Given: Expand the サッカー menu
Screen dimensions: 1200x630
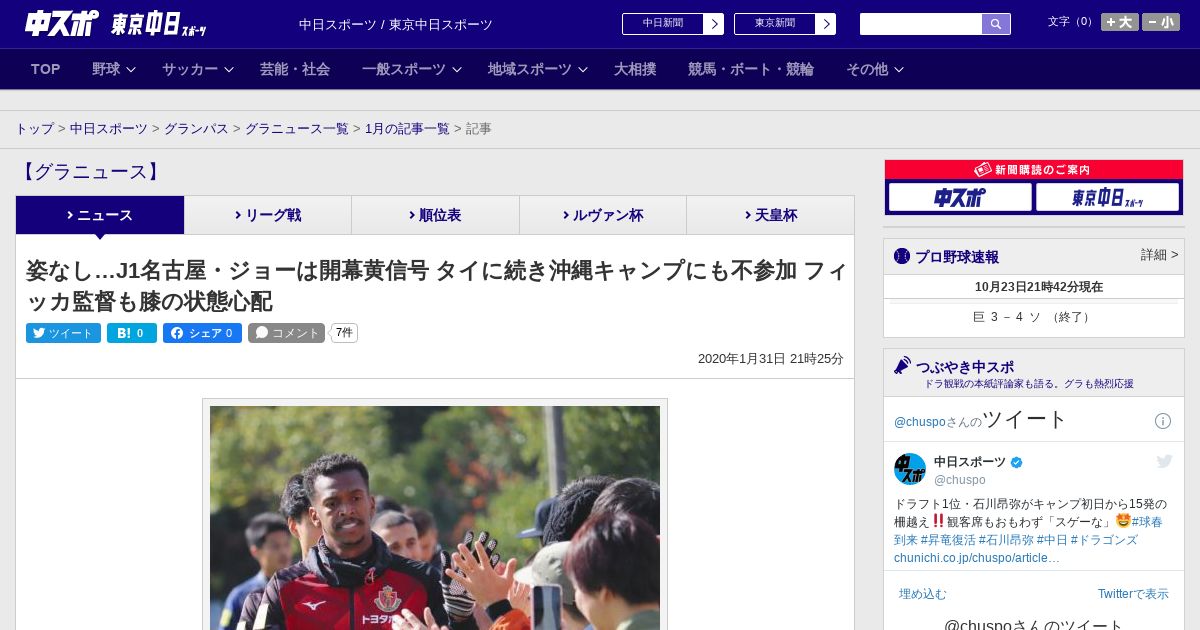Looking at the screenshot, I should coord(197,69).
